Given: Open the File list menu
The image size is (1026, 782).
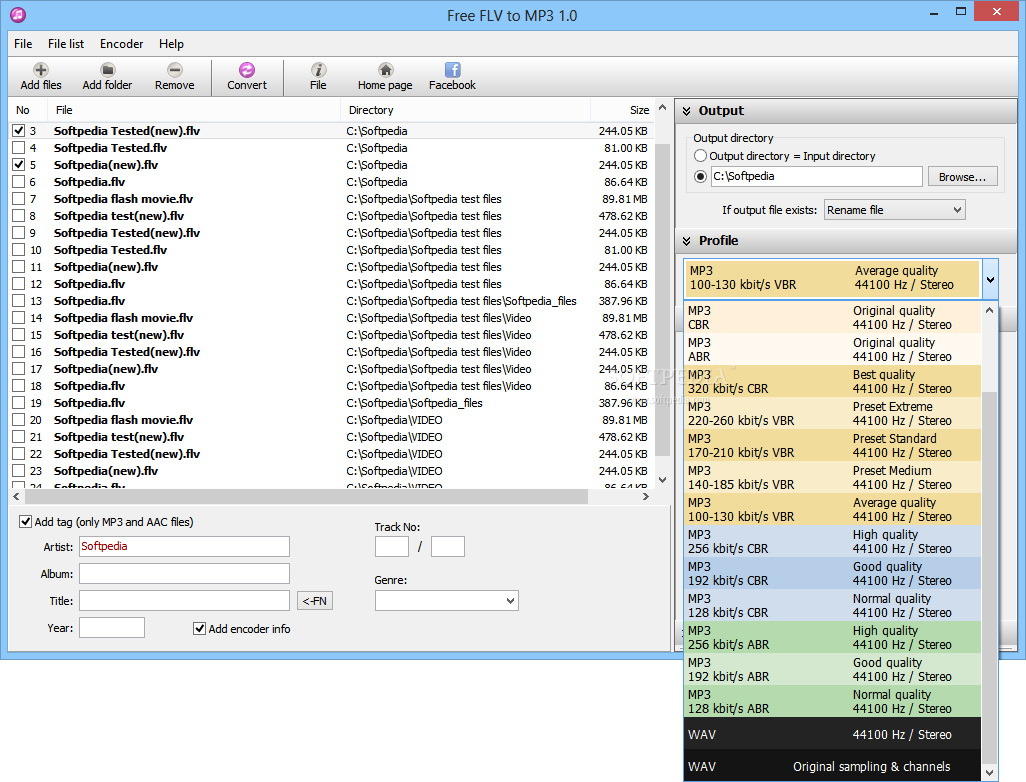Looking at the screenshot, I should coord(66,44).
